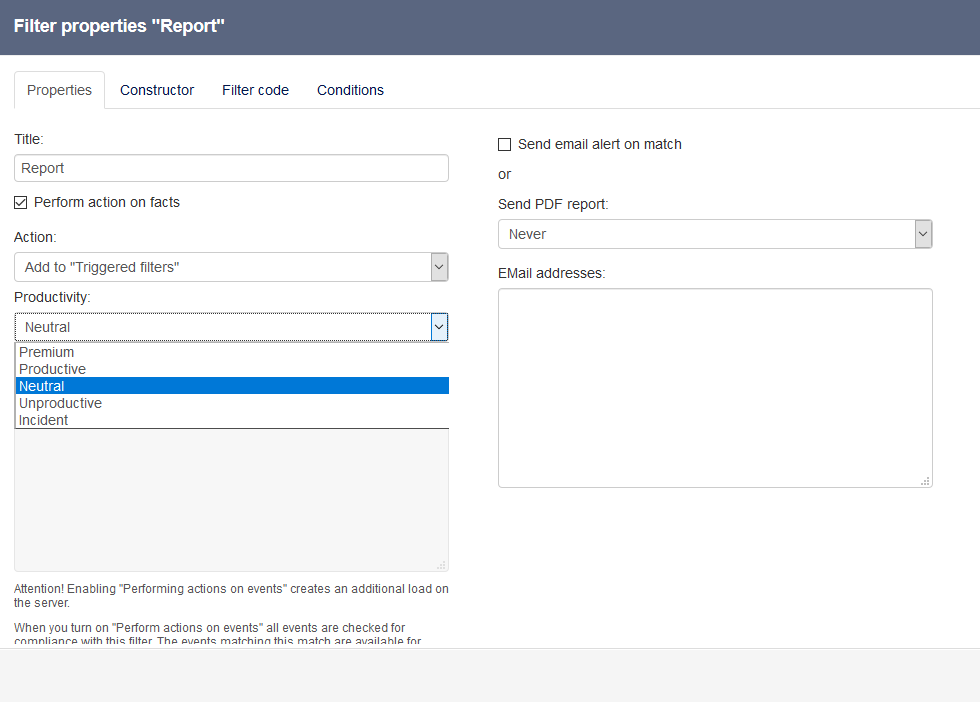The height and width of the screenshot is (702, 980).
Task: Select the highlighted Neutral option
Action: (42, 386)
